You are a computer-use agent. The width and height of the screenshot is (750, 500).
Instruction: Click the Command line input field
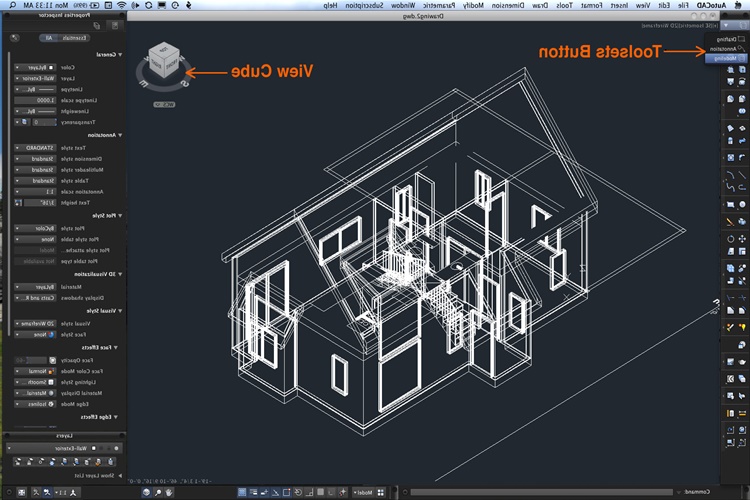[541, 492]
